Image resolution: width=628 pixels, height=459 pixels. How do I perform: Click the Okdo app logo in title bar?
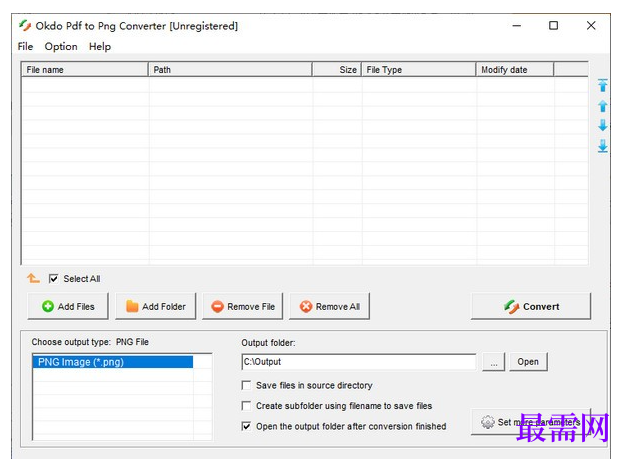(25, 26)
